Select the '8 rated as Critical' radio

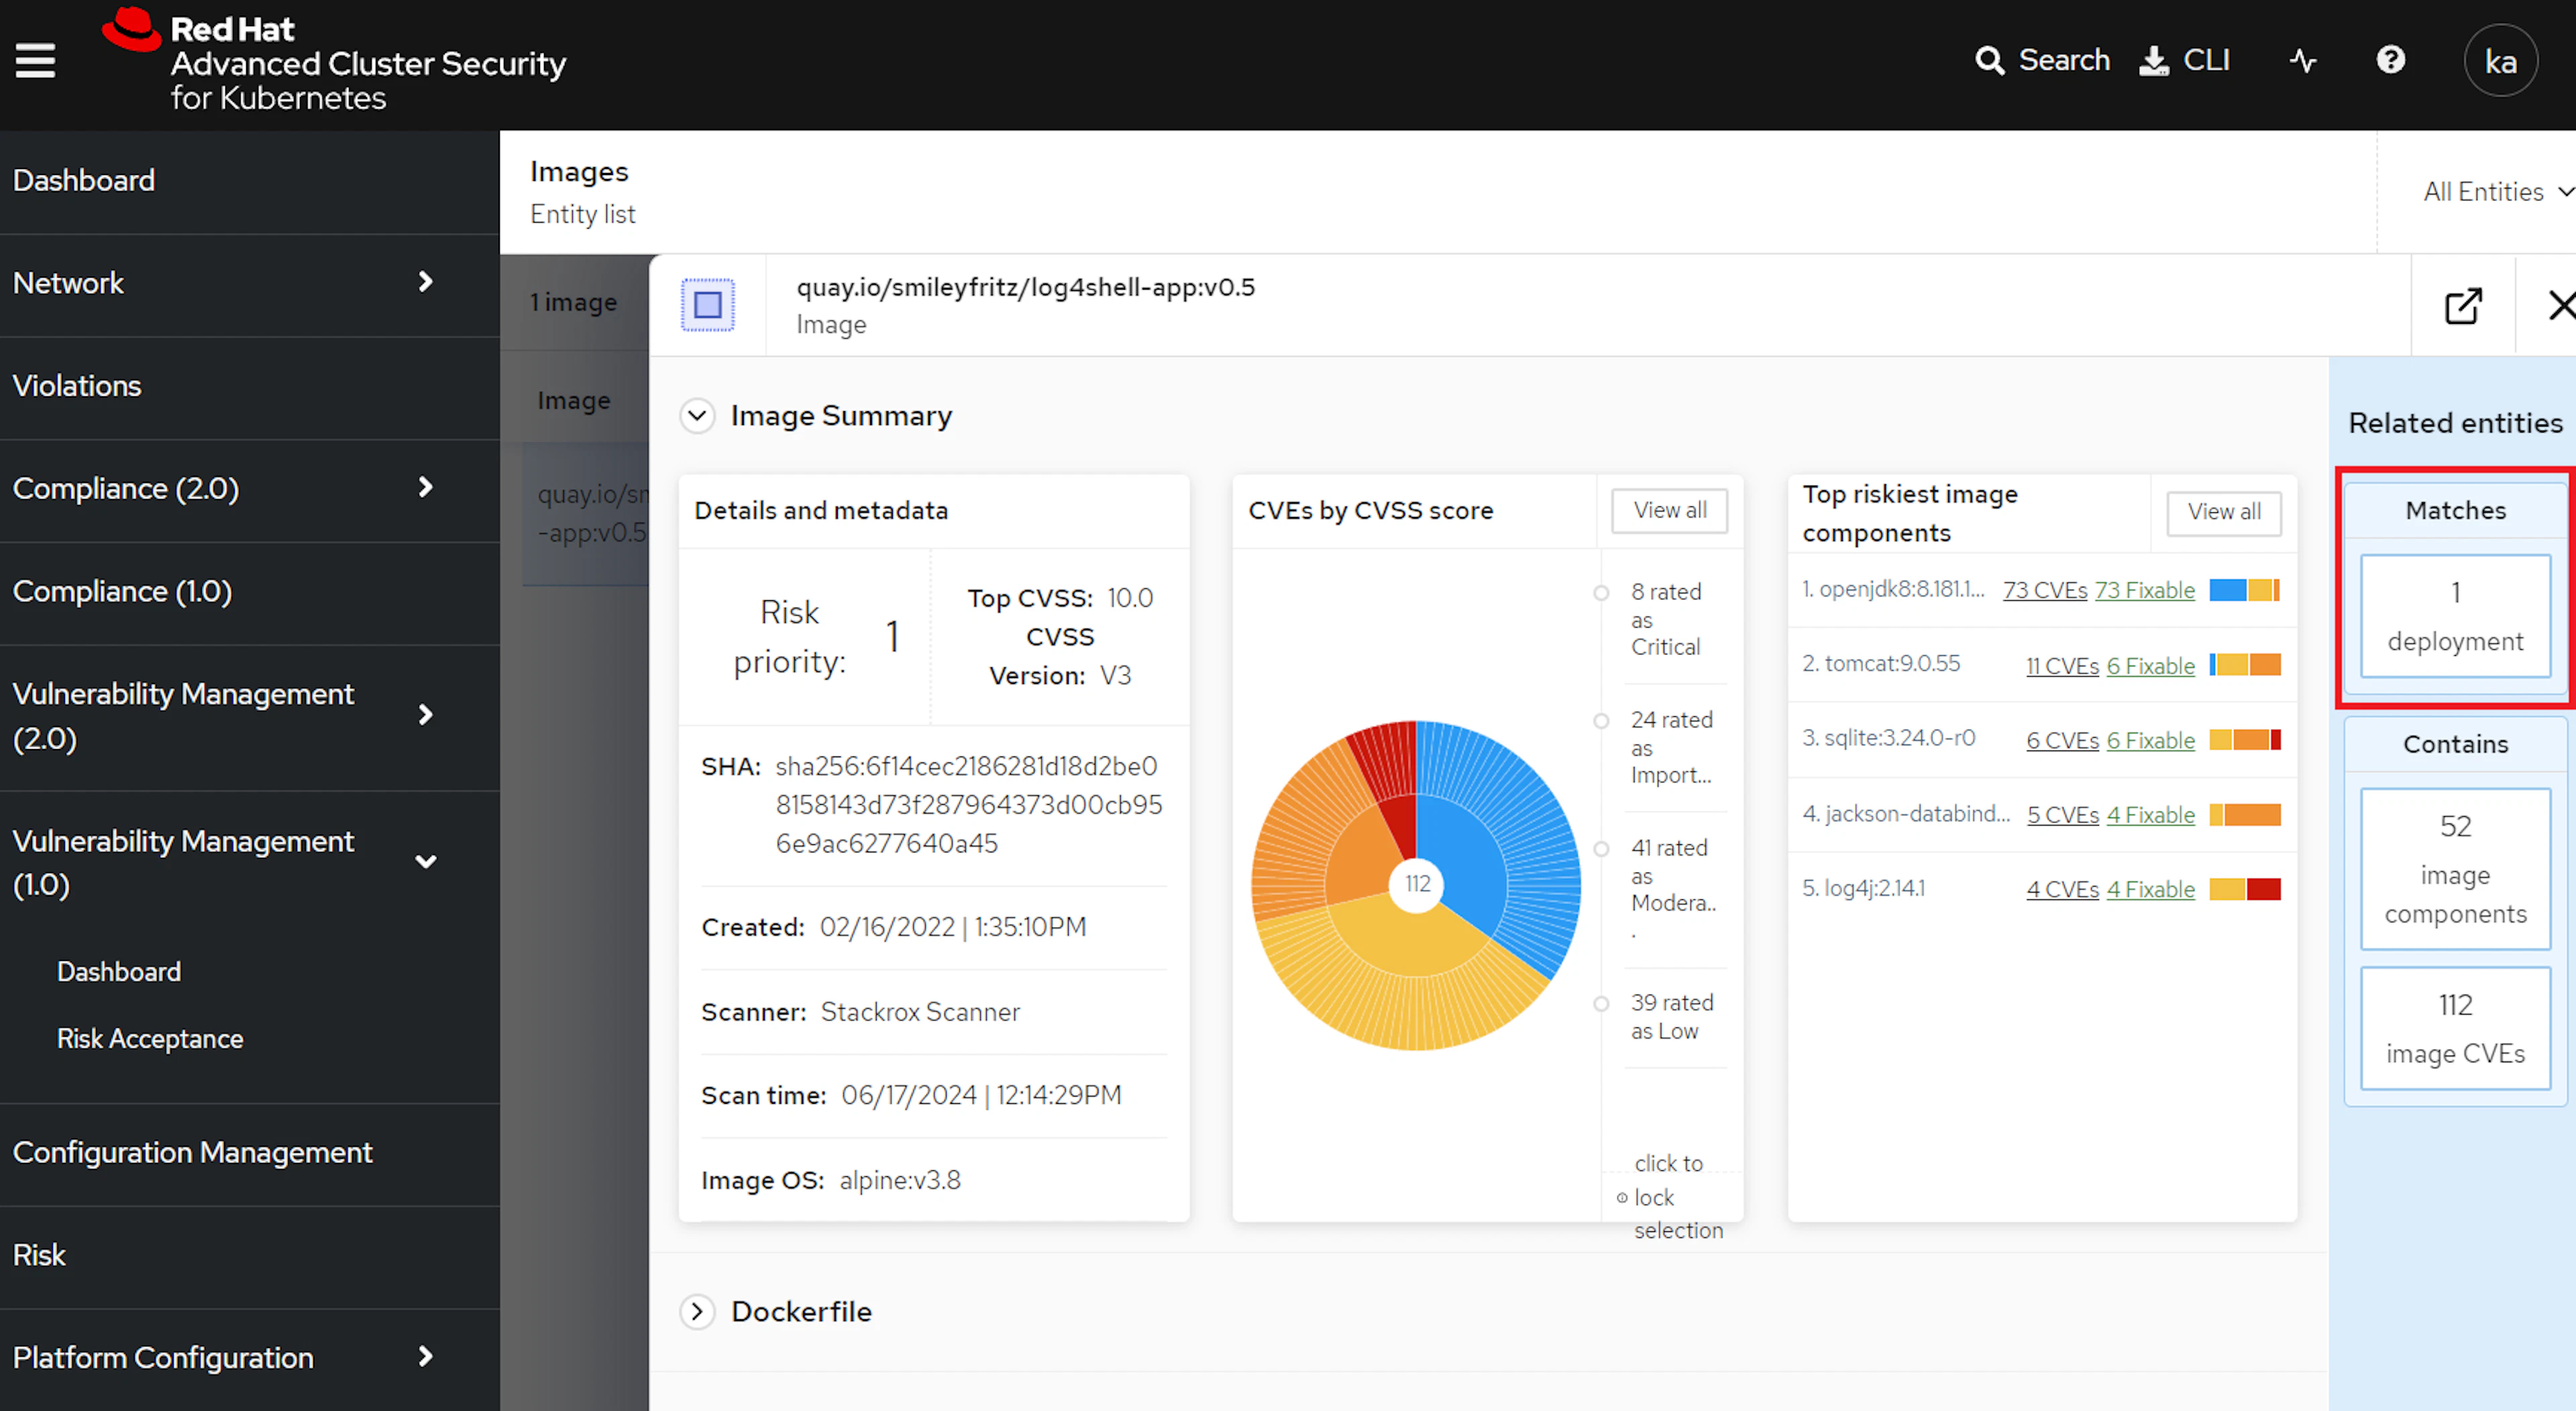(x=1601, y=593)
